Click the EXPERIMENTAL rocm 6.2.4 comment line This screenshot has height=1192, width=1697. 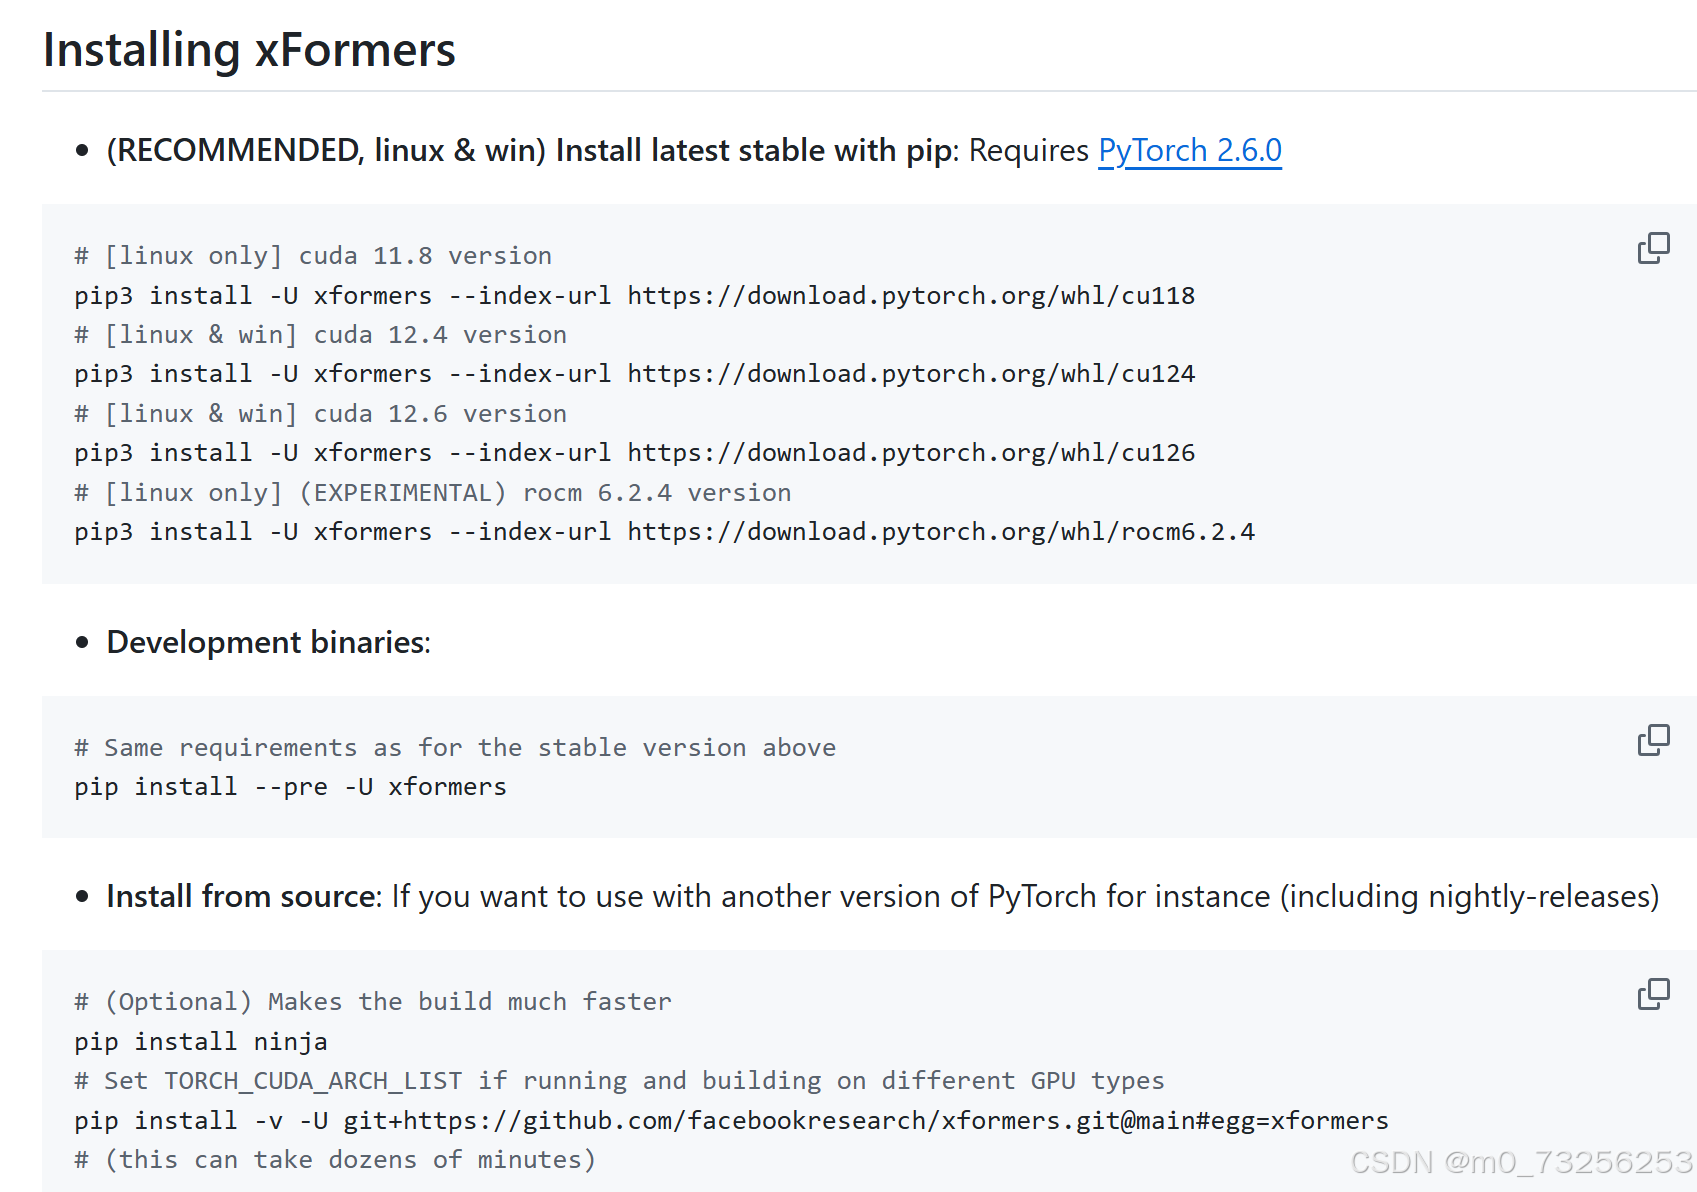pos(432,493)
